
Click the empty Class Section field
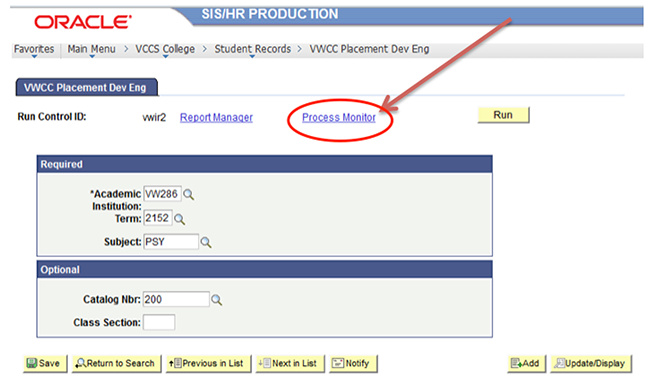point(159,322)
